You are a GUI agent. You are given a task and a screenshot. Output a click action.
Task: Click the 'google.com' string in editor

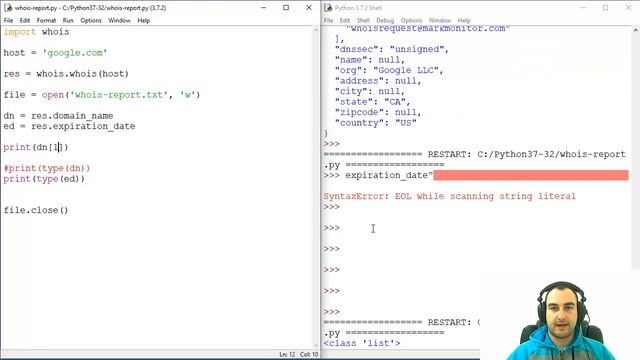[x=74, y=53]
